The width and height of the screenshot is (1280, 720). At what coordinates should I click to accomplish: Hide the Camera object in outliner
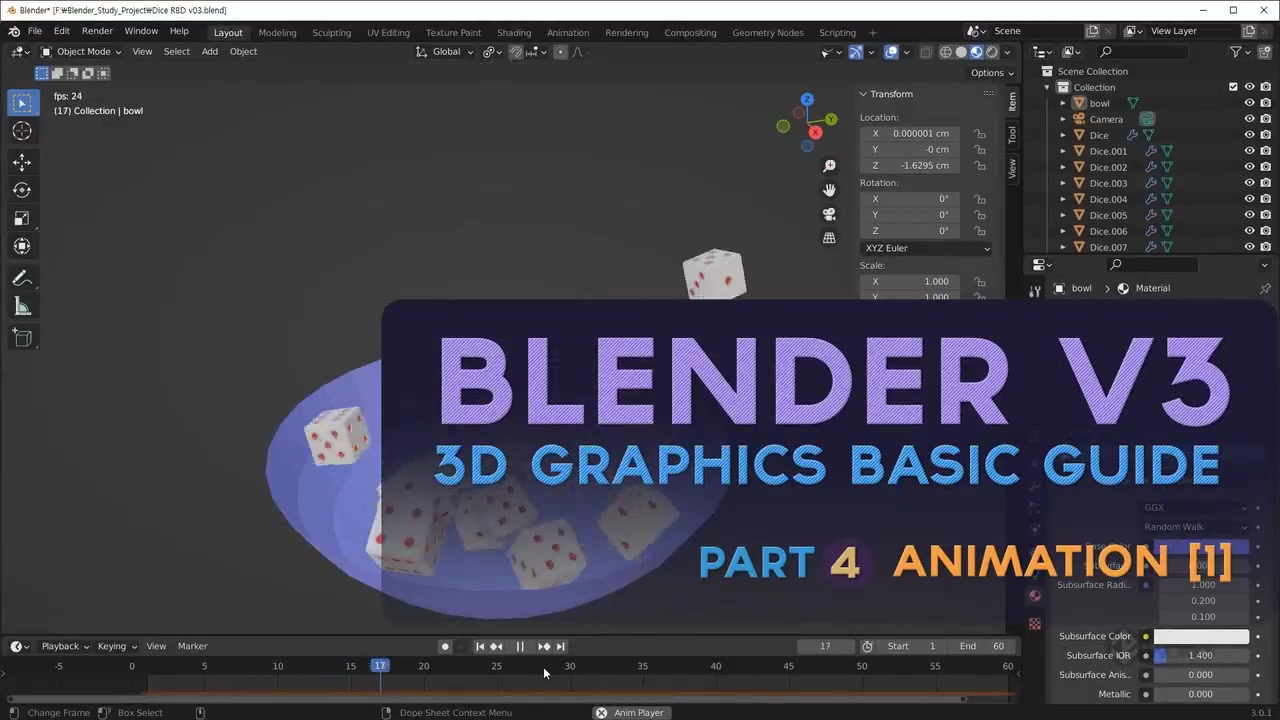click(1249, 119)
